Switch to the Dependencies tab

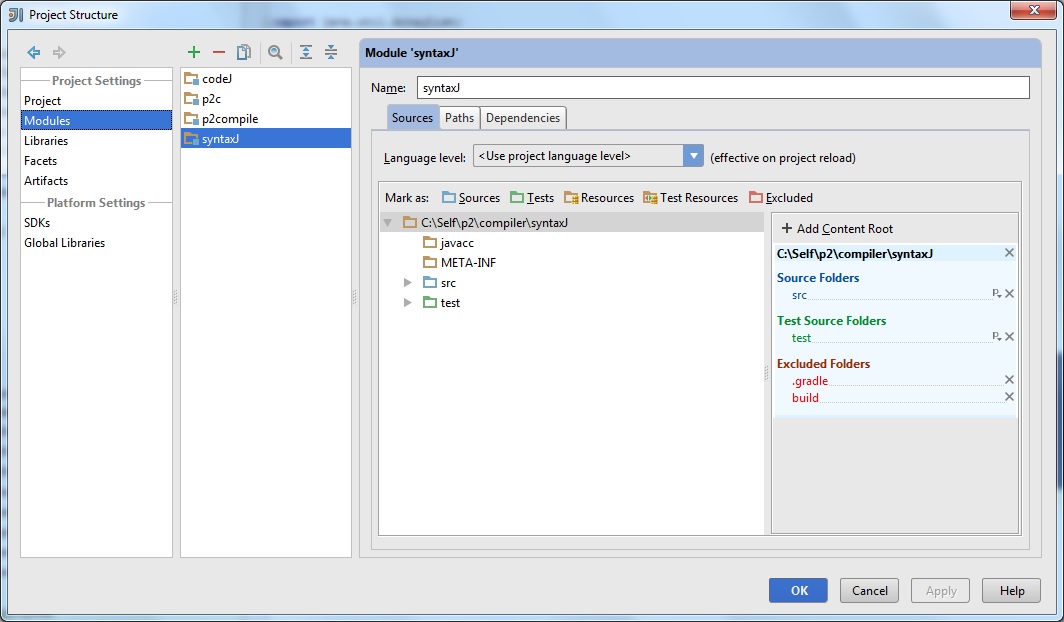coord(522,118)
